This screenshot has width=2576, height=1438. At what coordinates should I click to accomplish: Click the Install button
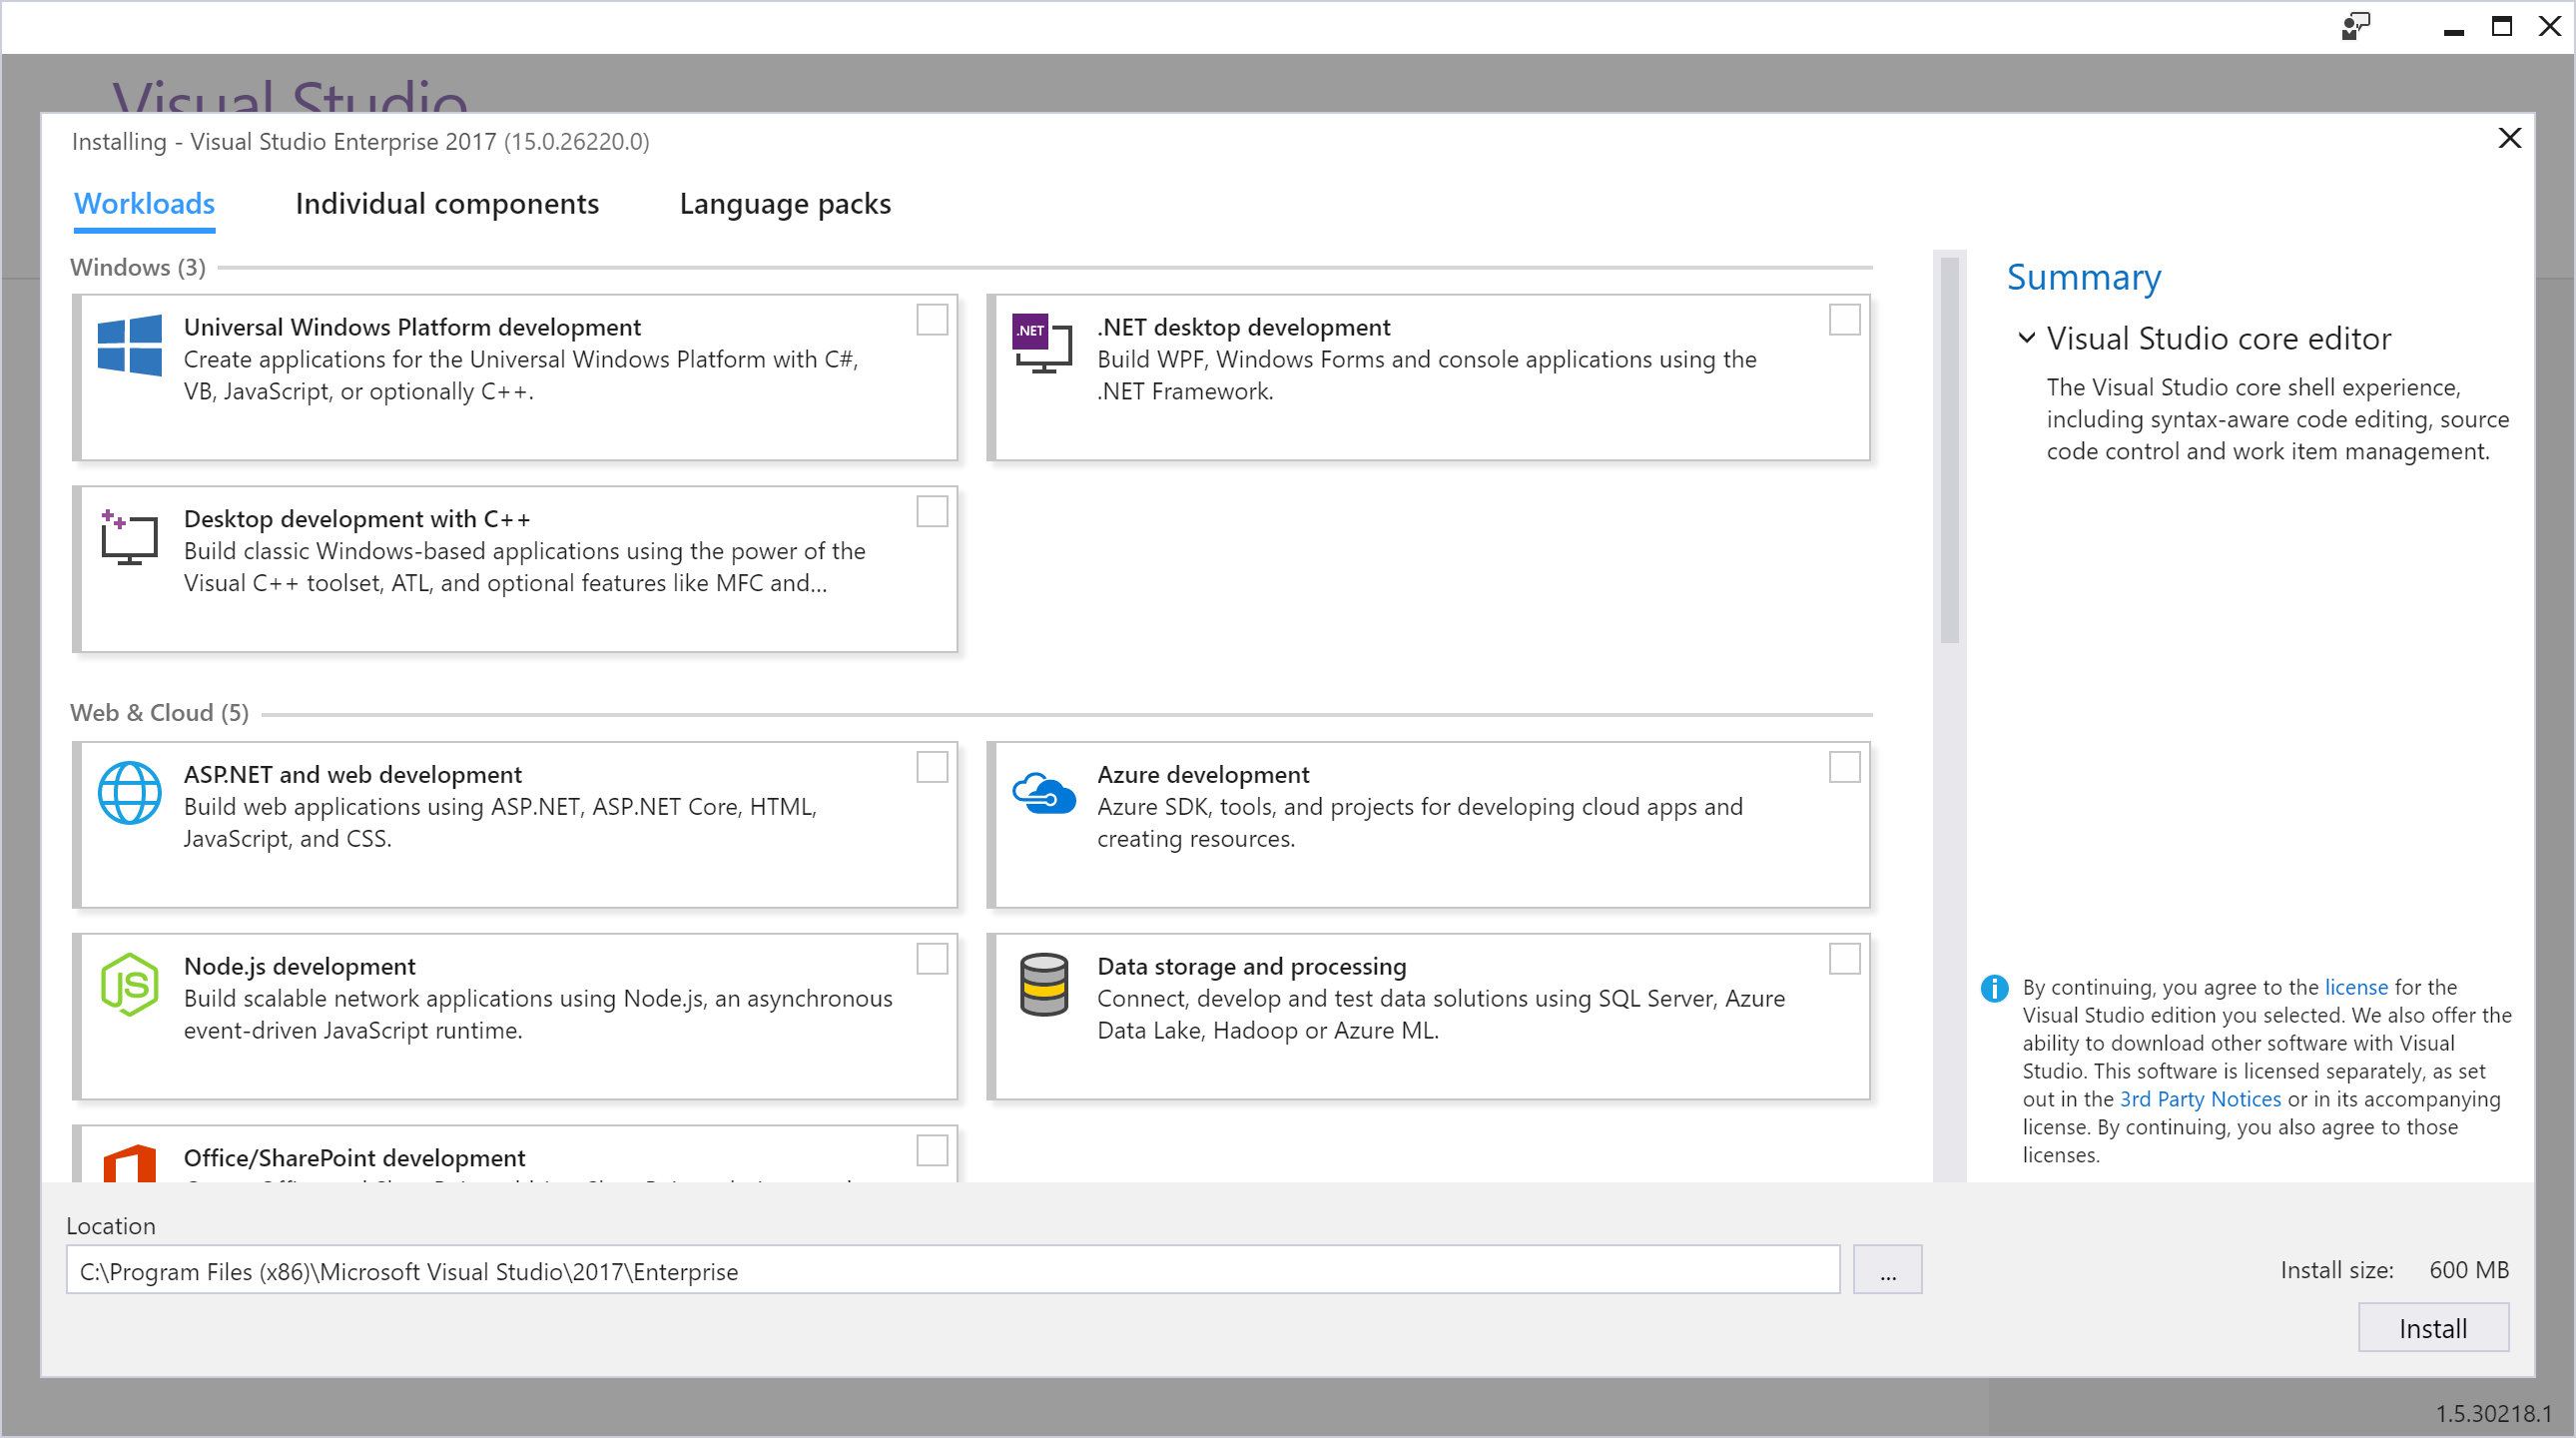point(2433,1327)
